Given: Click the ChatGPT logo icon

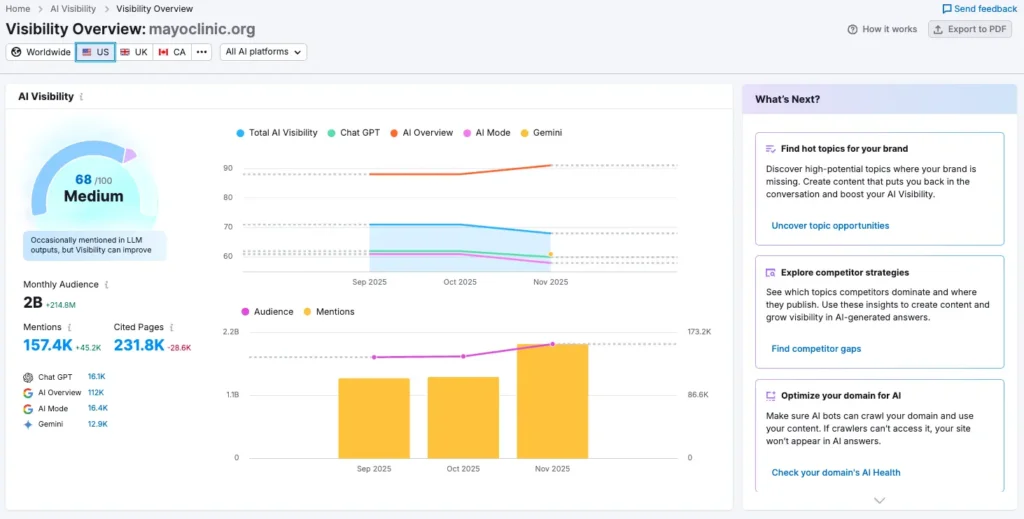Looking at the screenshot, I should click(27, 377).
